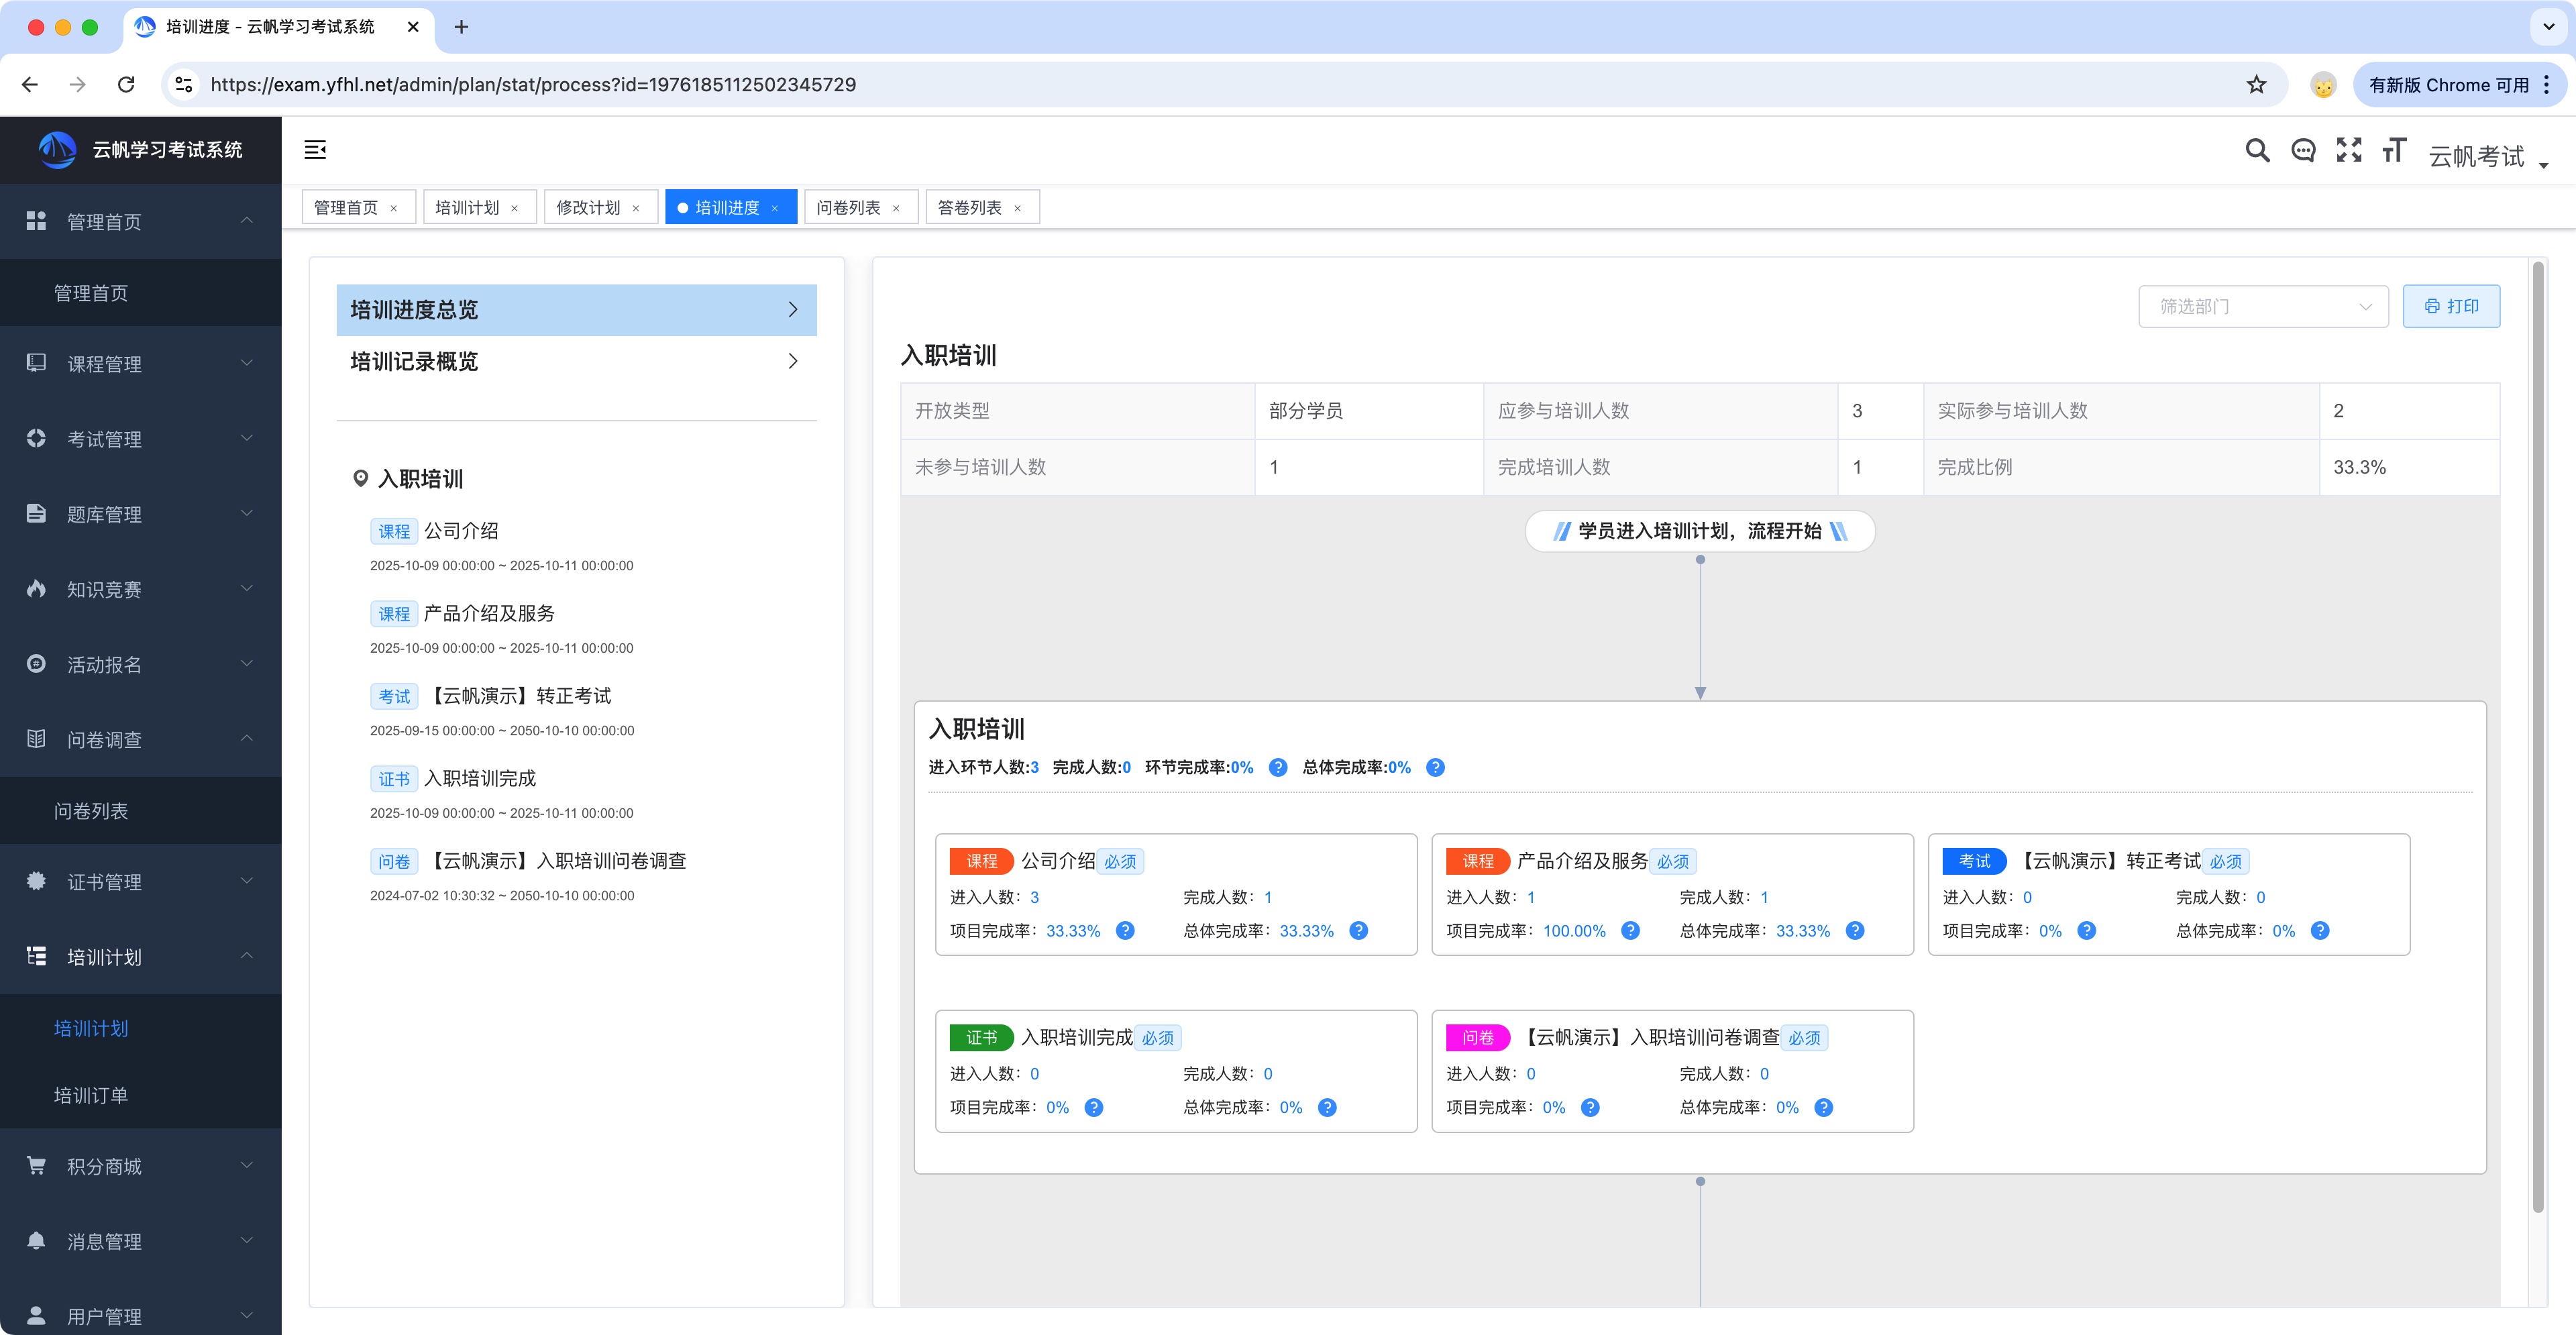Click help icon beside 总体完成率 in header row
2576x1335 pixels.
(1434, 767)
